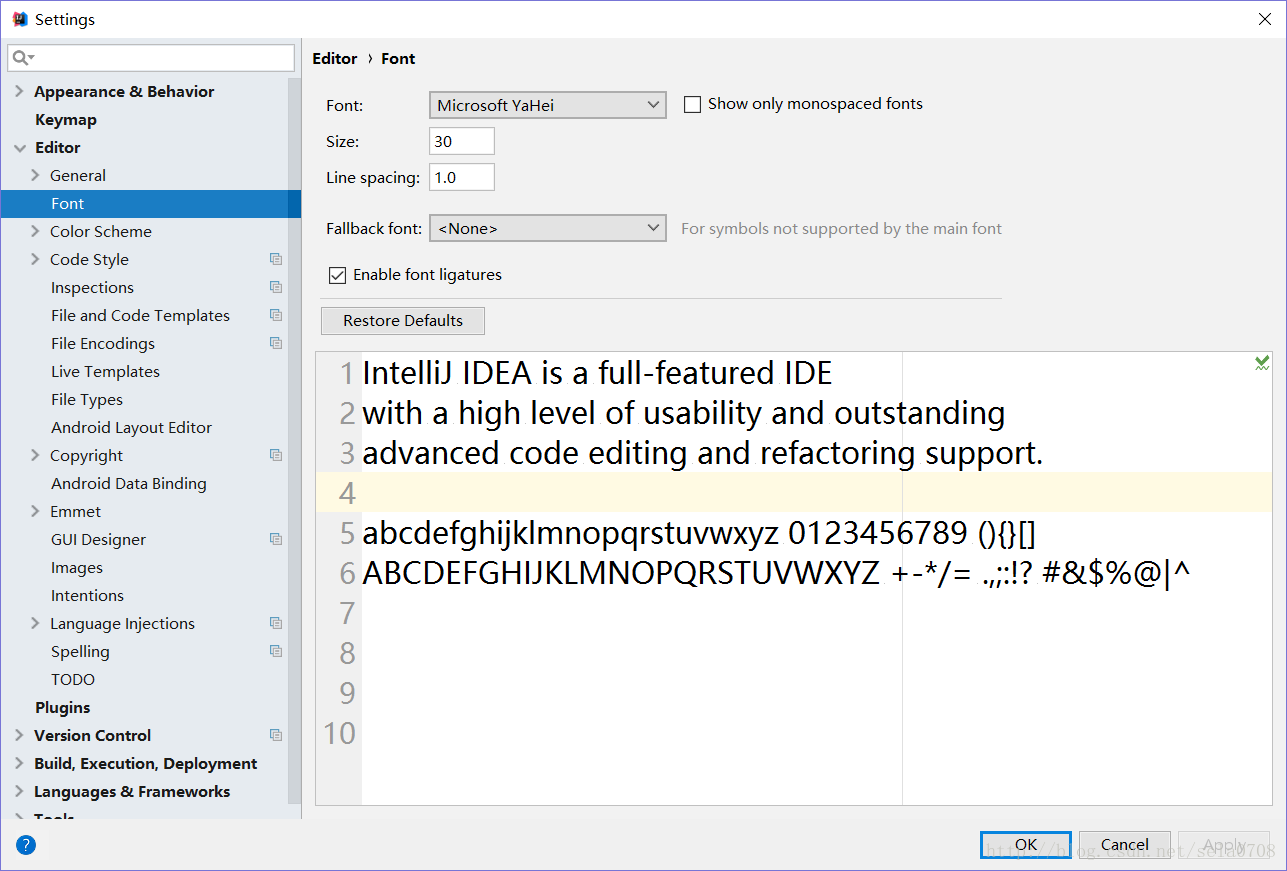Screen dimensions: 1287x871
Task: Expand the Code Style node arrow
Action: [x=36, y=259]
